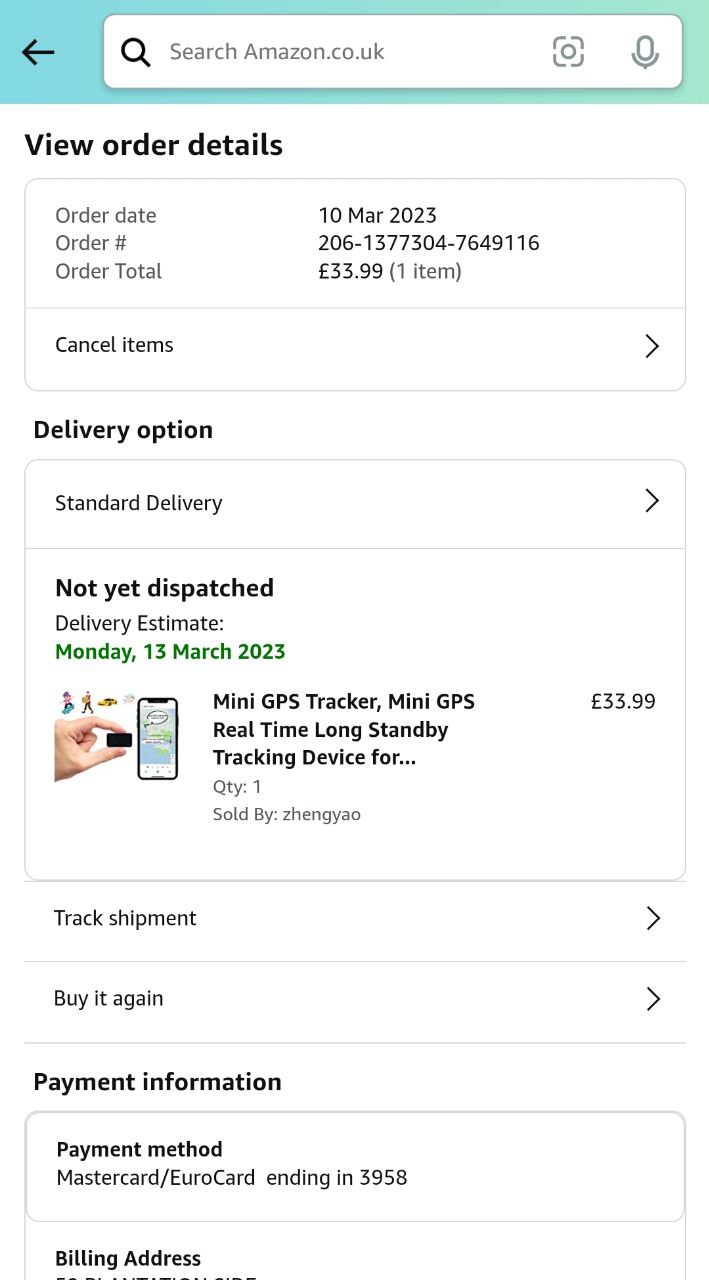Choose Buy it again row
The height and width of the screenshot is (1280, 709).
pyautogui.click(x=108, y=999)
